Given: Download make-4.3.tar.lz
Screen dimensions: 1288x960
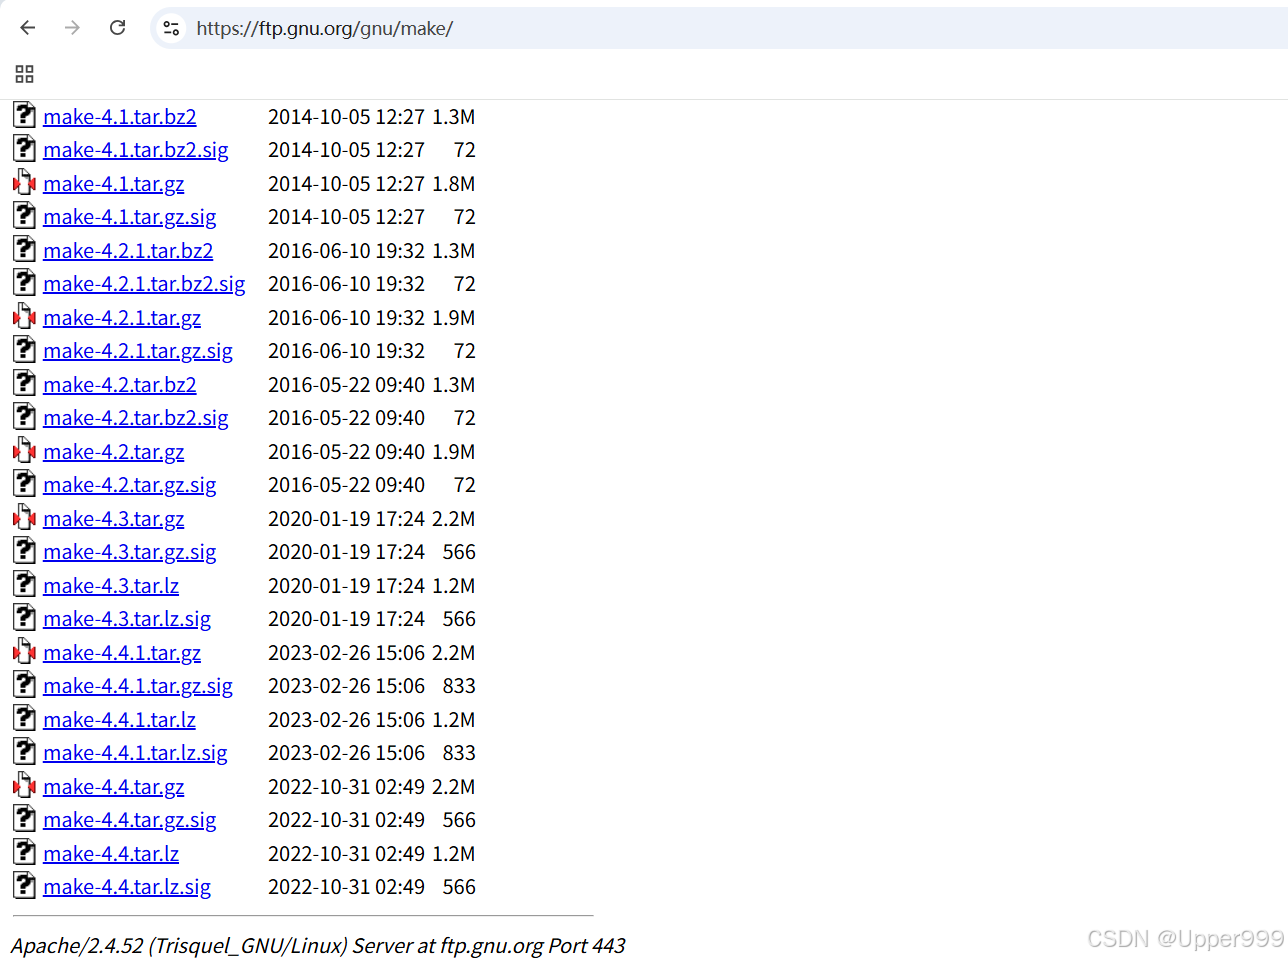Looking at the screenshot, I should (111, 586).
